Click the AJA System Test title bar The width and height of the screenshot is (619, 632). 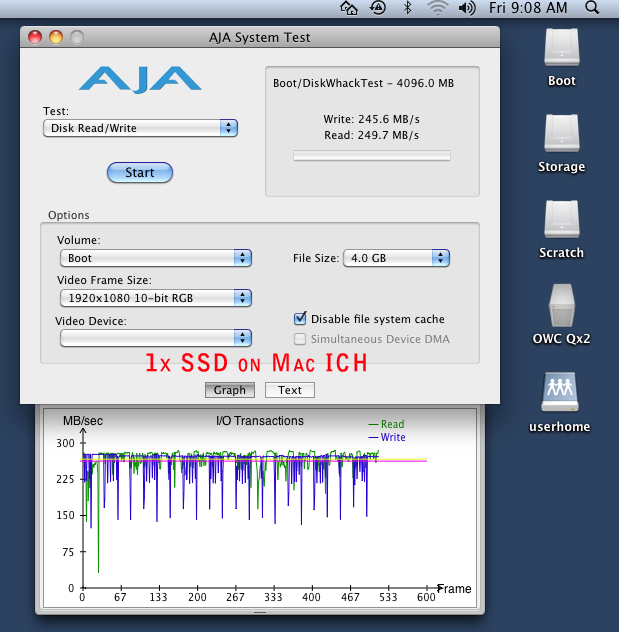point(260,37)
